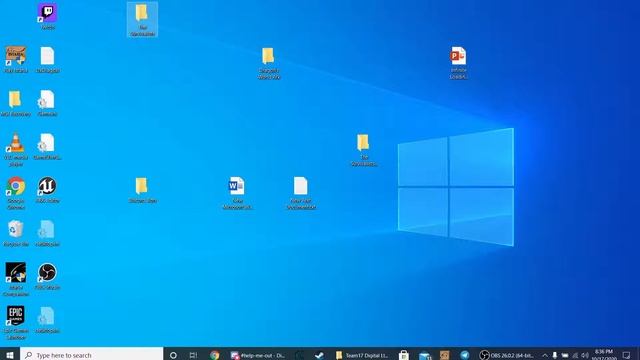
Task: Select the faded file beside Epic Games Launcher
Action: [47, 320]
